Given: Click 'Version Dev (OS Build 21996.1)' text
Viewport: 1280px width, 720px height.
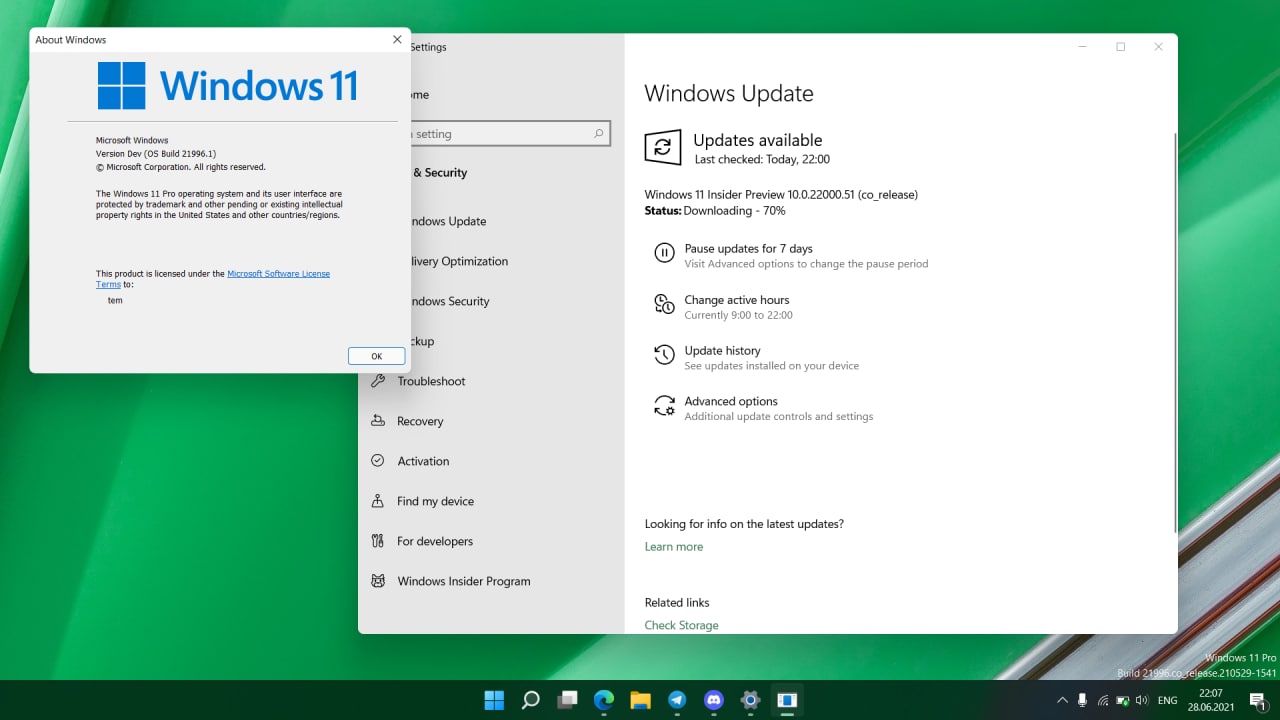Looking at the screenshot, I should pos(156,154).
